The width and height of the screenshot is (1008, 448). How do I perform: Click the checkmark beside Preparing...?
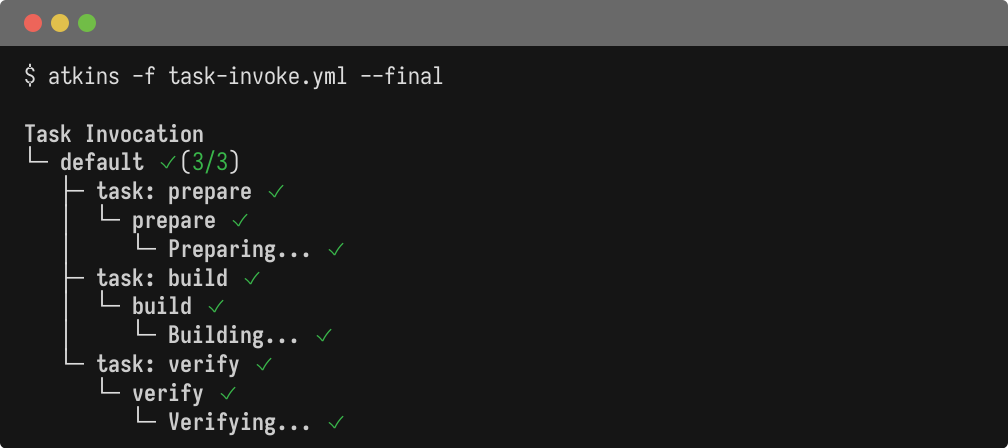[x=336, y=249]
